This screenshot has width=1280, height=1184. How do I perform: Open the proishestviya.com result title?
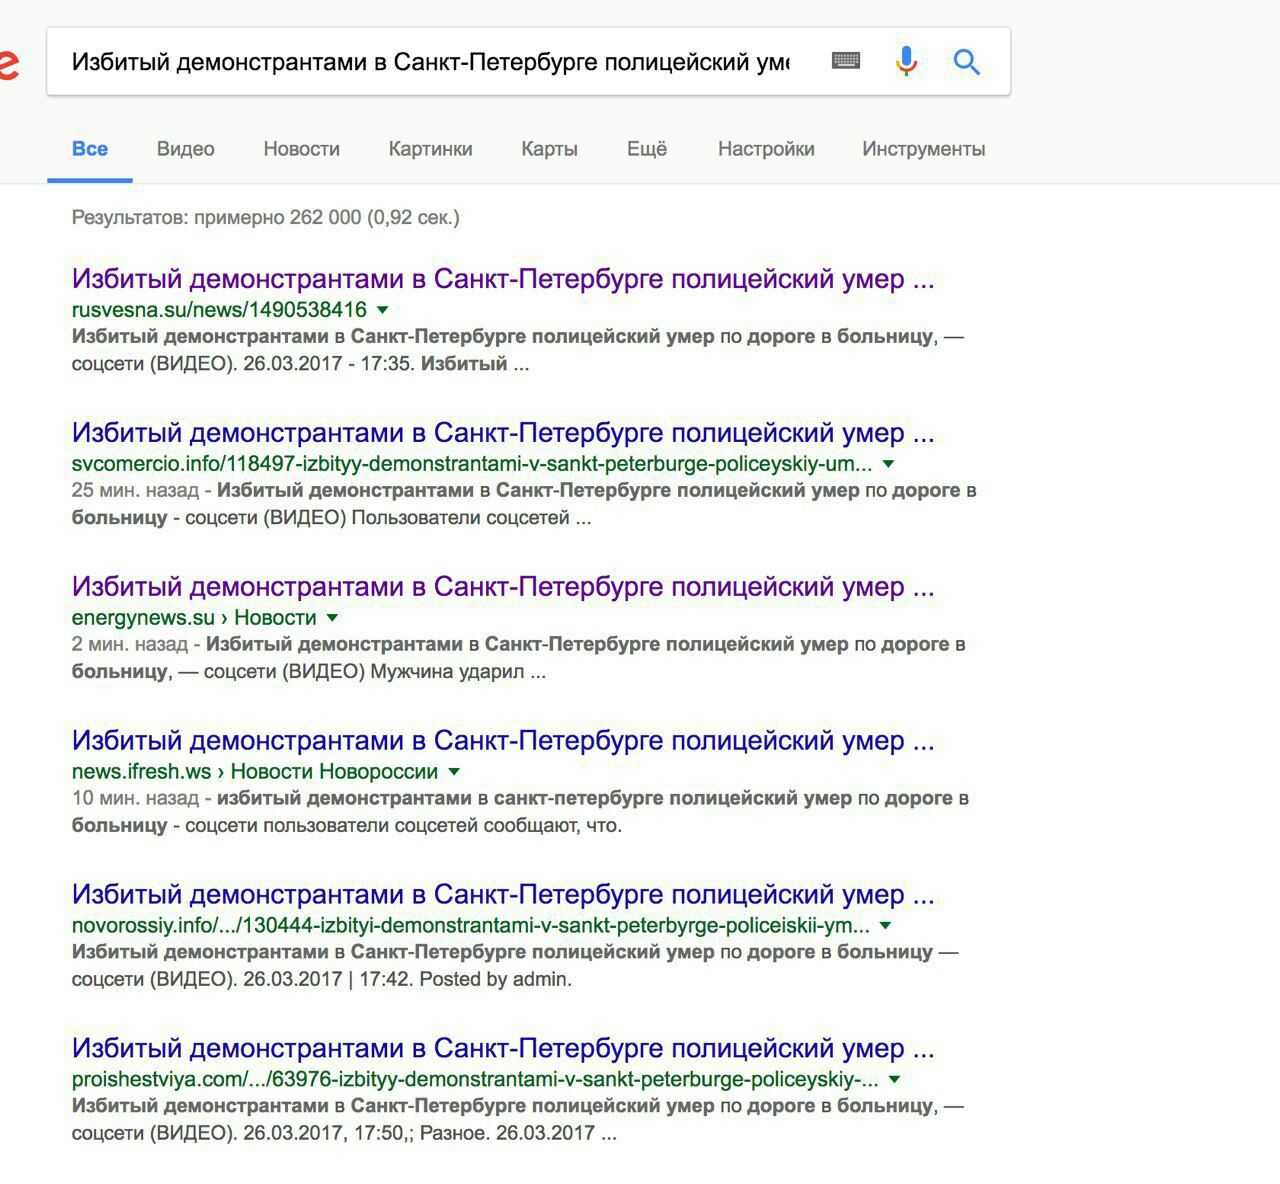pyautogui.click(x=503, y=1049)
